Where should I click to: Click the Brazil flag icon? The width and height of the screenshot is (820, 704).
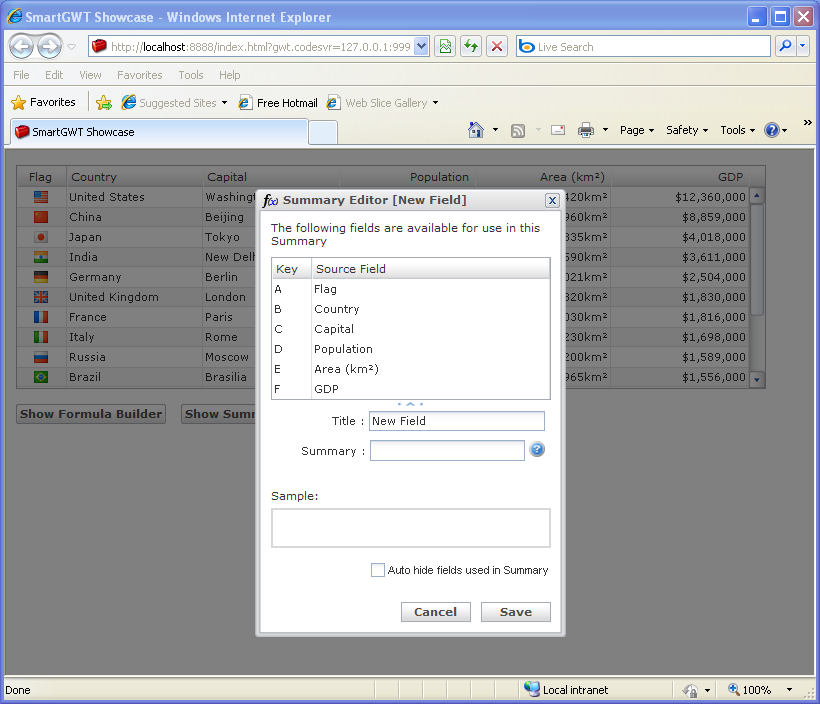pyautogui.click(x=41, y=377)
